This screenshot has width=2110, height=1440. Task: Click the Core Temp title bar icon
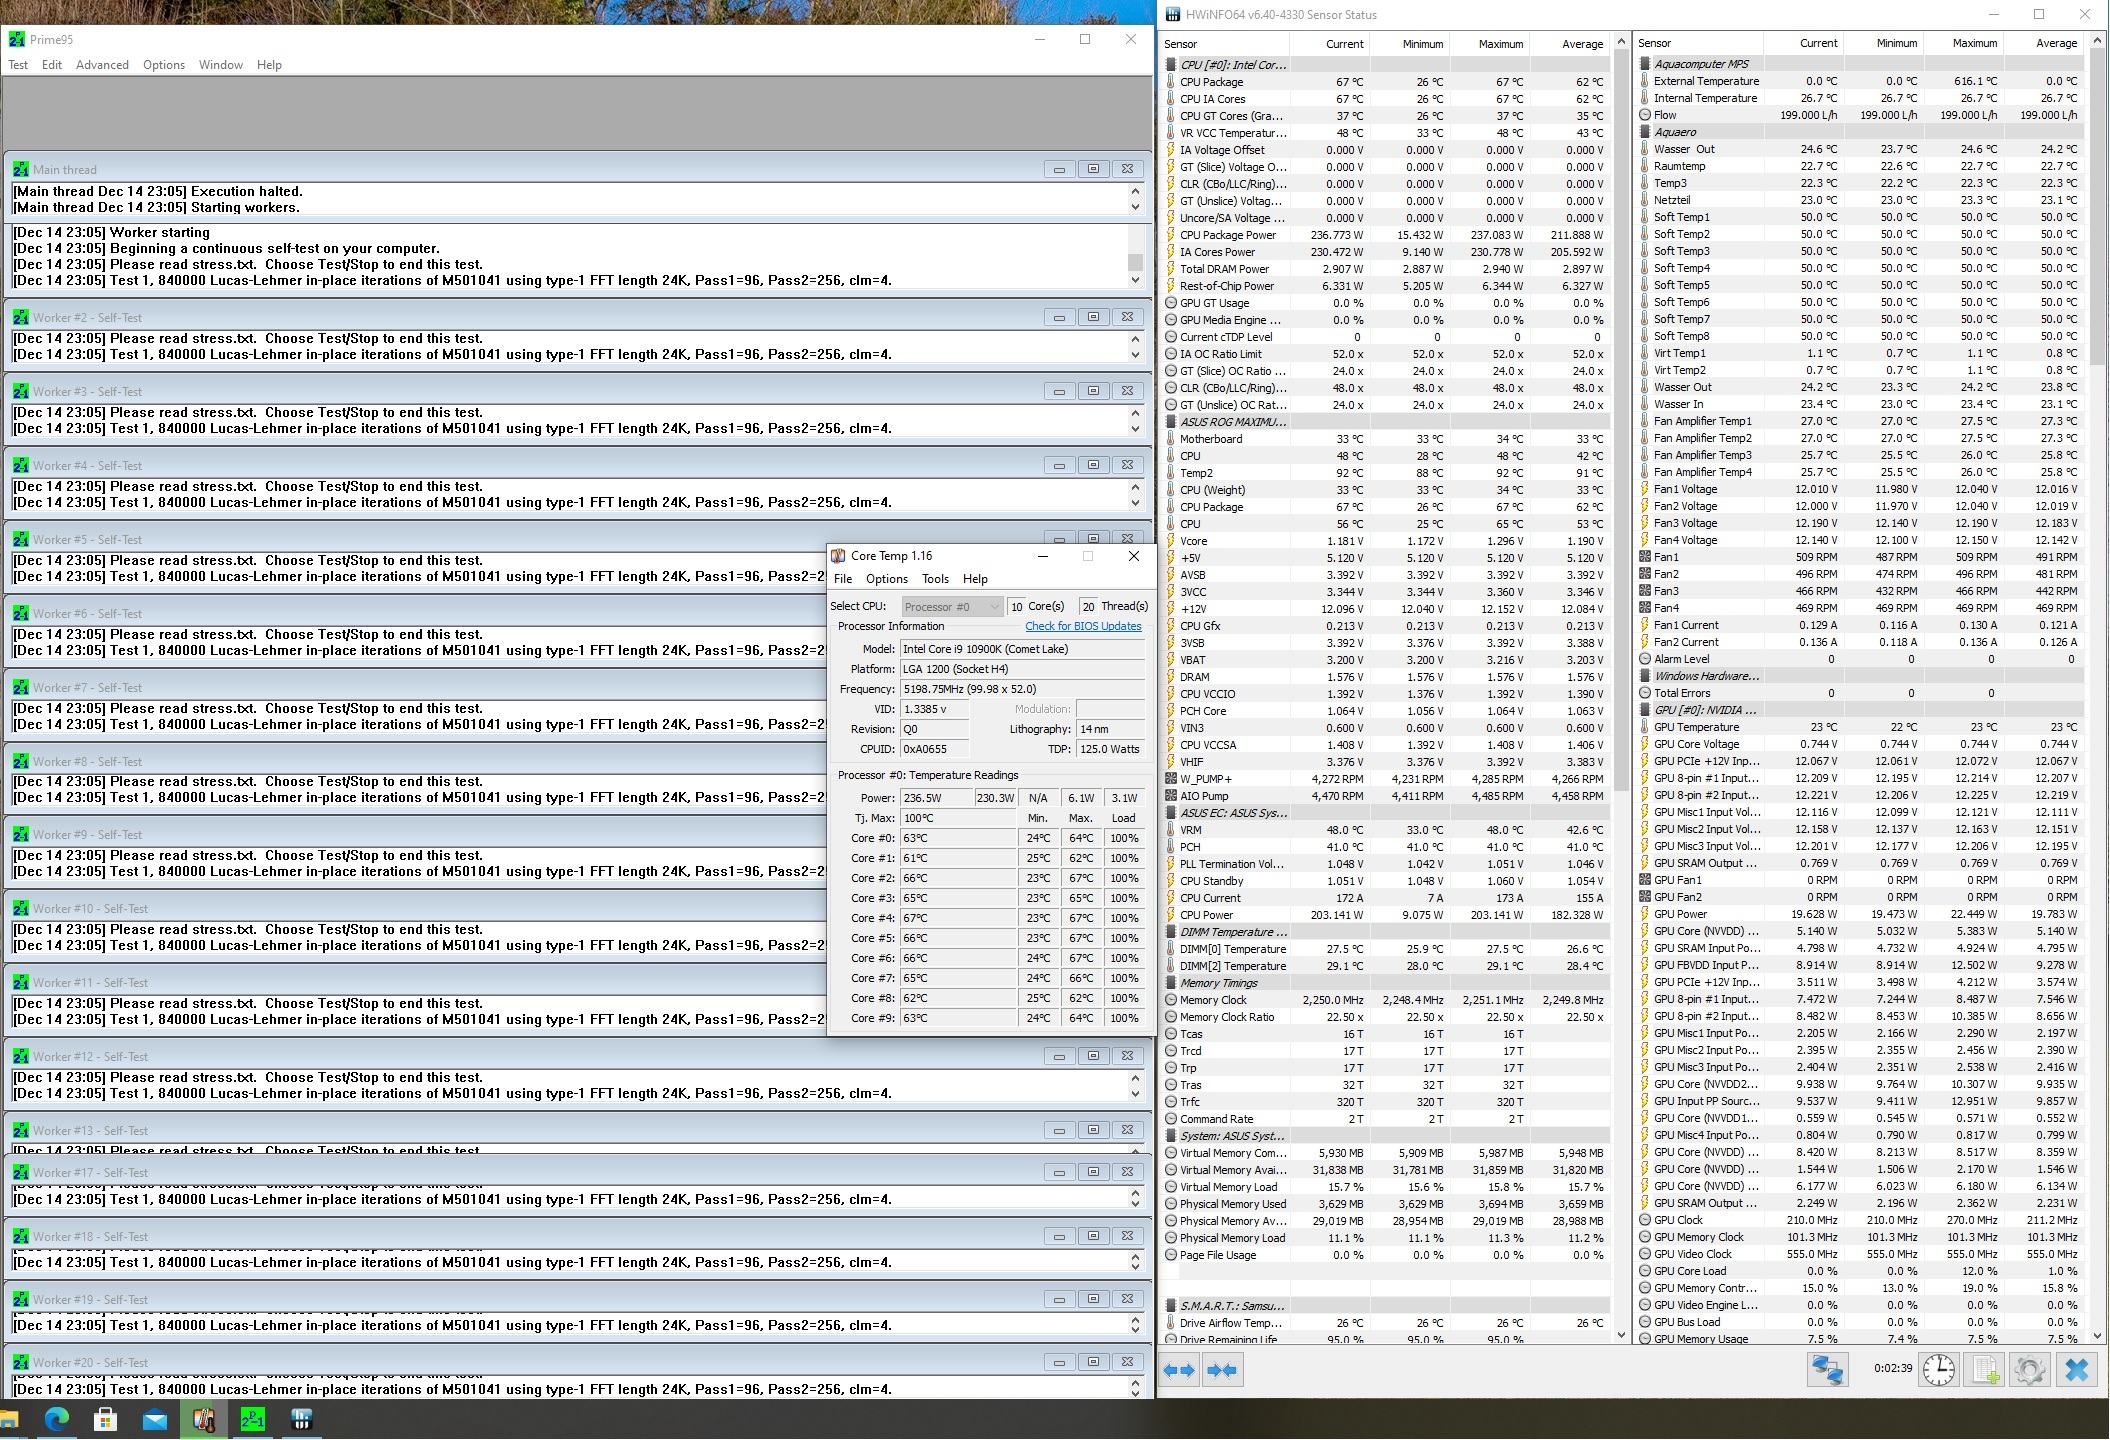coord(838,556)
